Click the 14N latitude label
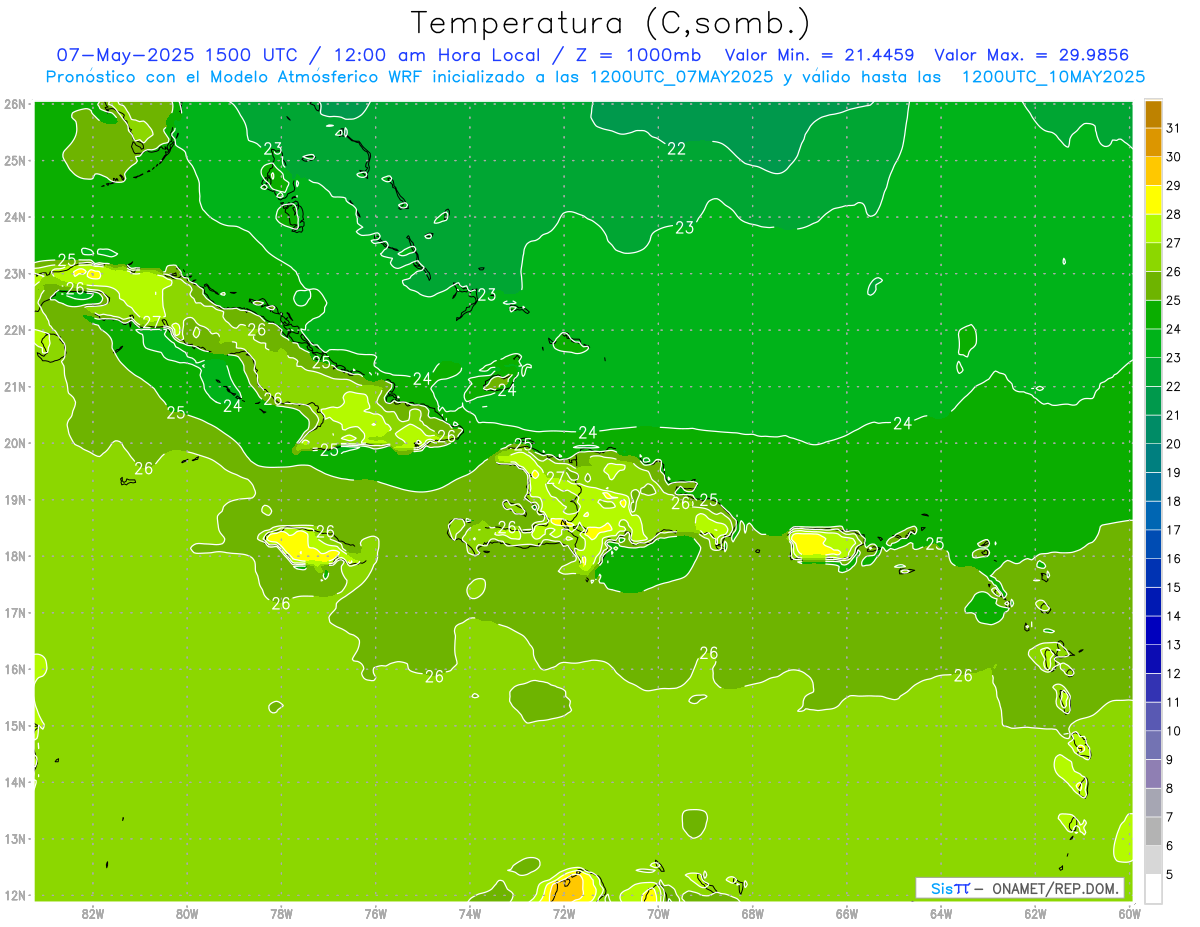This screenshot has width=1200, height=927. coord(15,782)
